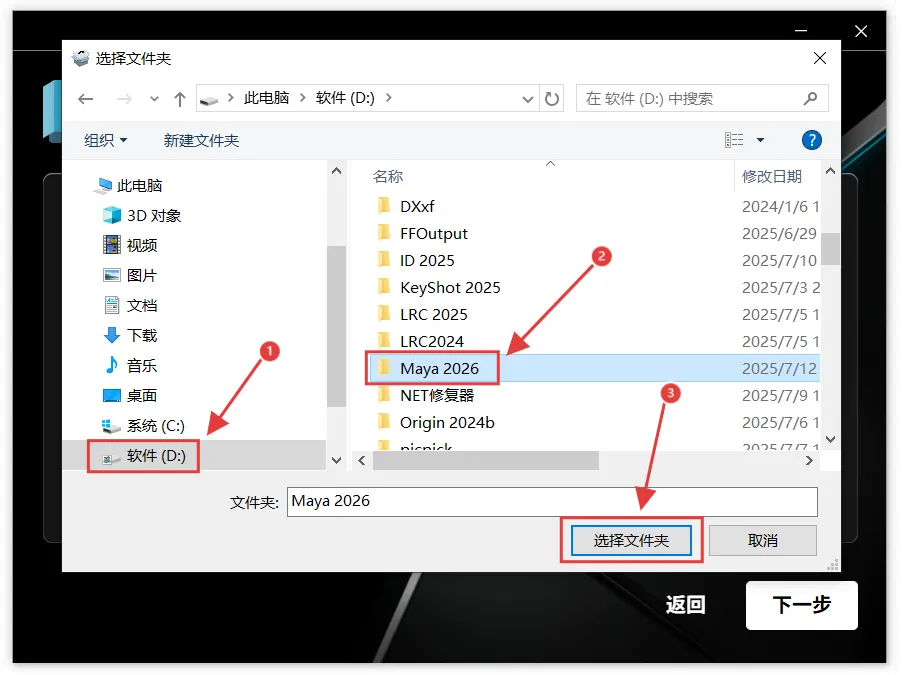Sort by 名称 column header
This screenshot has width=902, height=675.
(388, 176)
